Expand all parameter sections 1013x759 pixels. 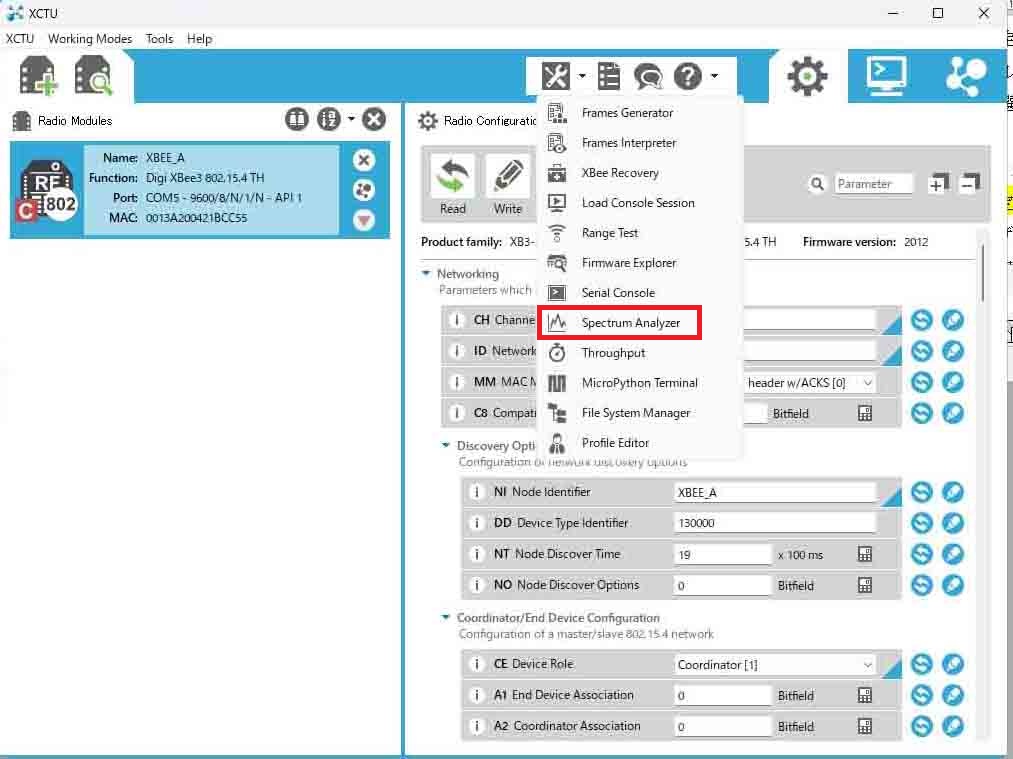point(937,184)
